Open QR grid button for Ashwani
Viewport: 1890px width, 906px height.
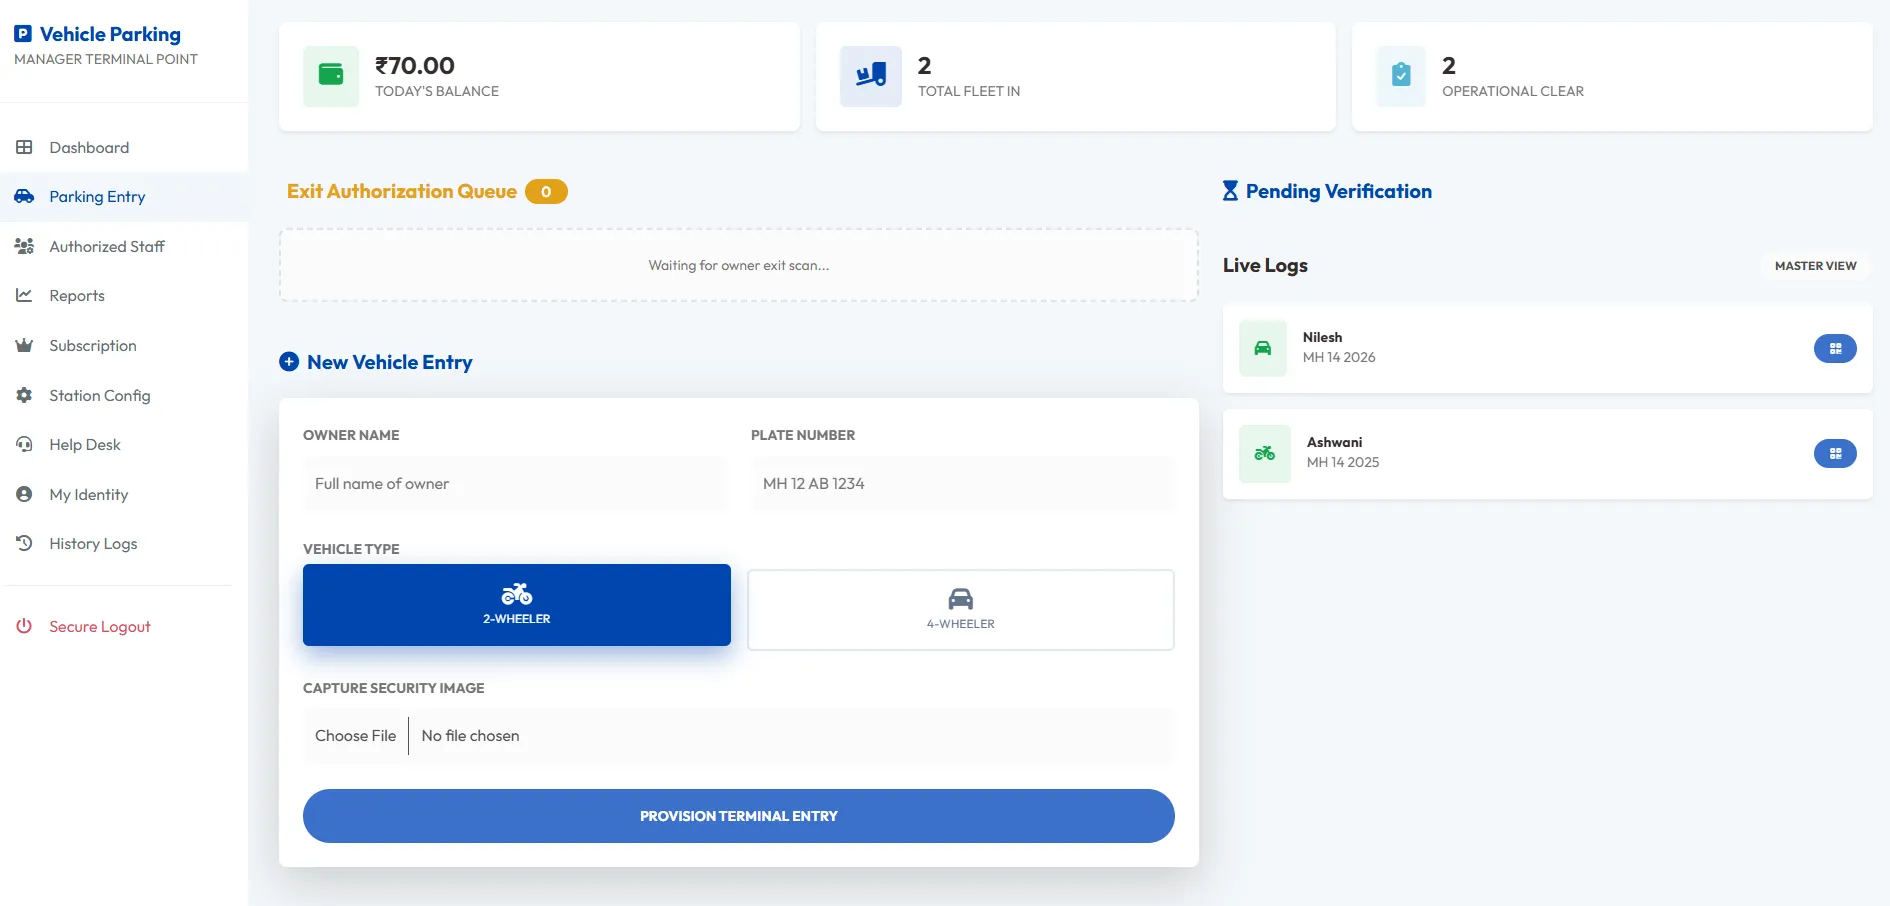1834,454
